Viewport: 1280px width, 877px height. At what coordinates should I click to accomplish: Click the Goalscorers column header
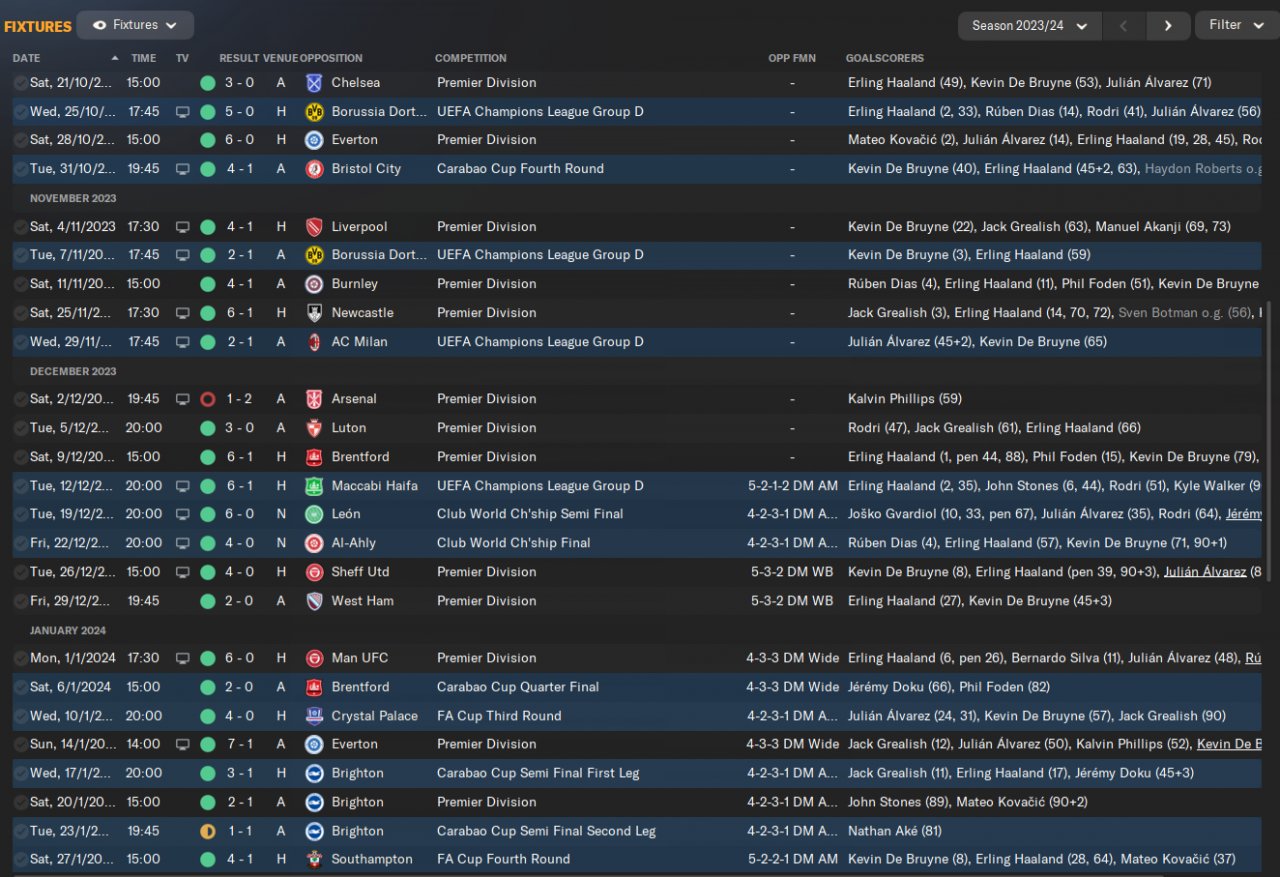pyautogui.click(x=885, y=58)
